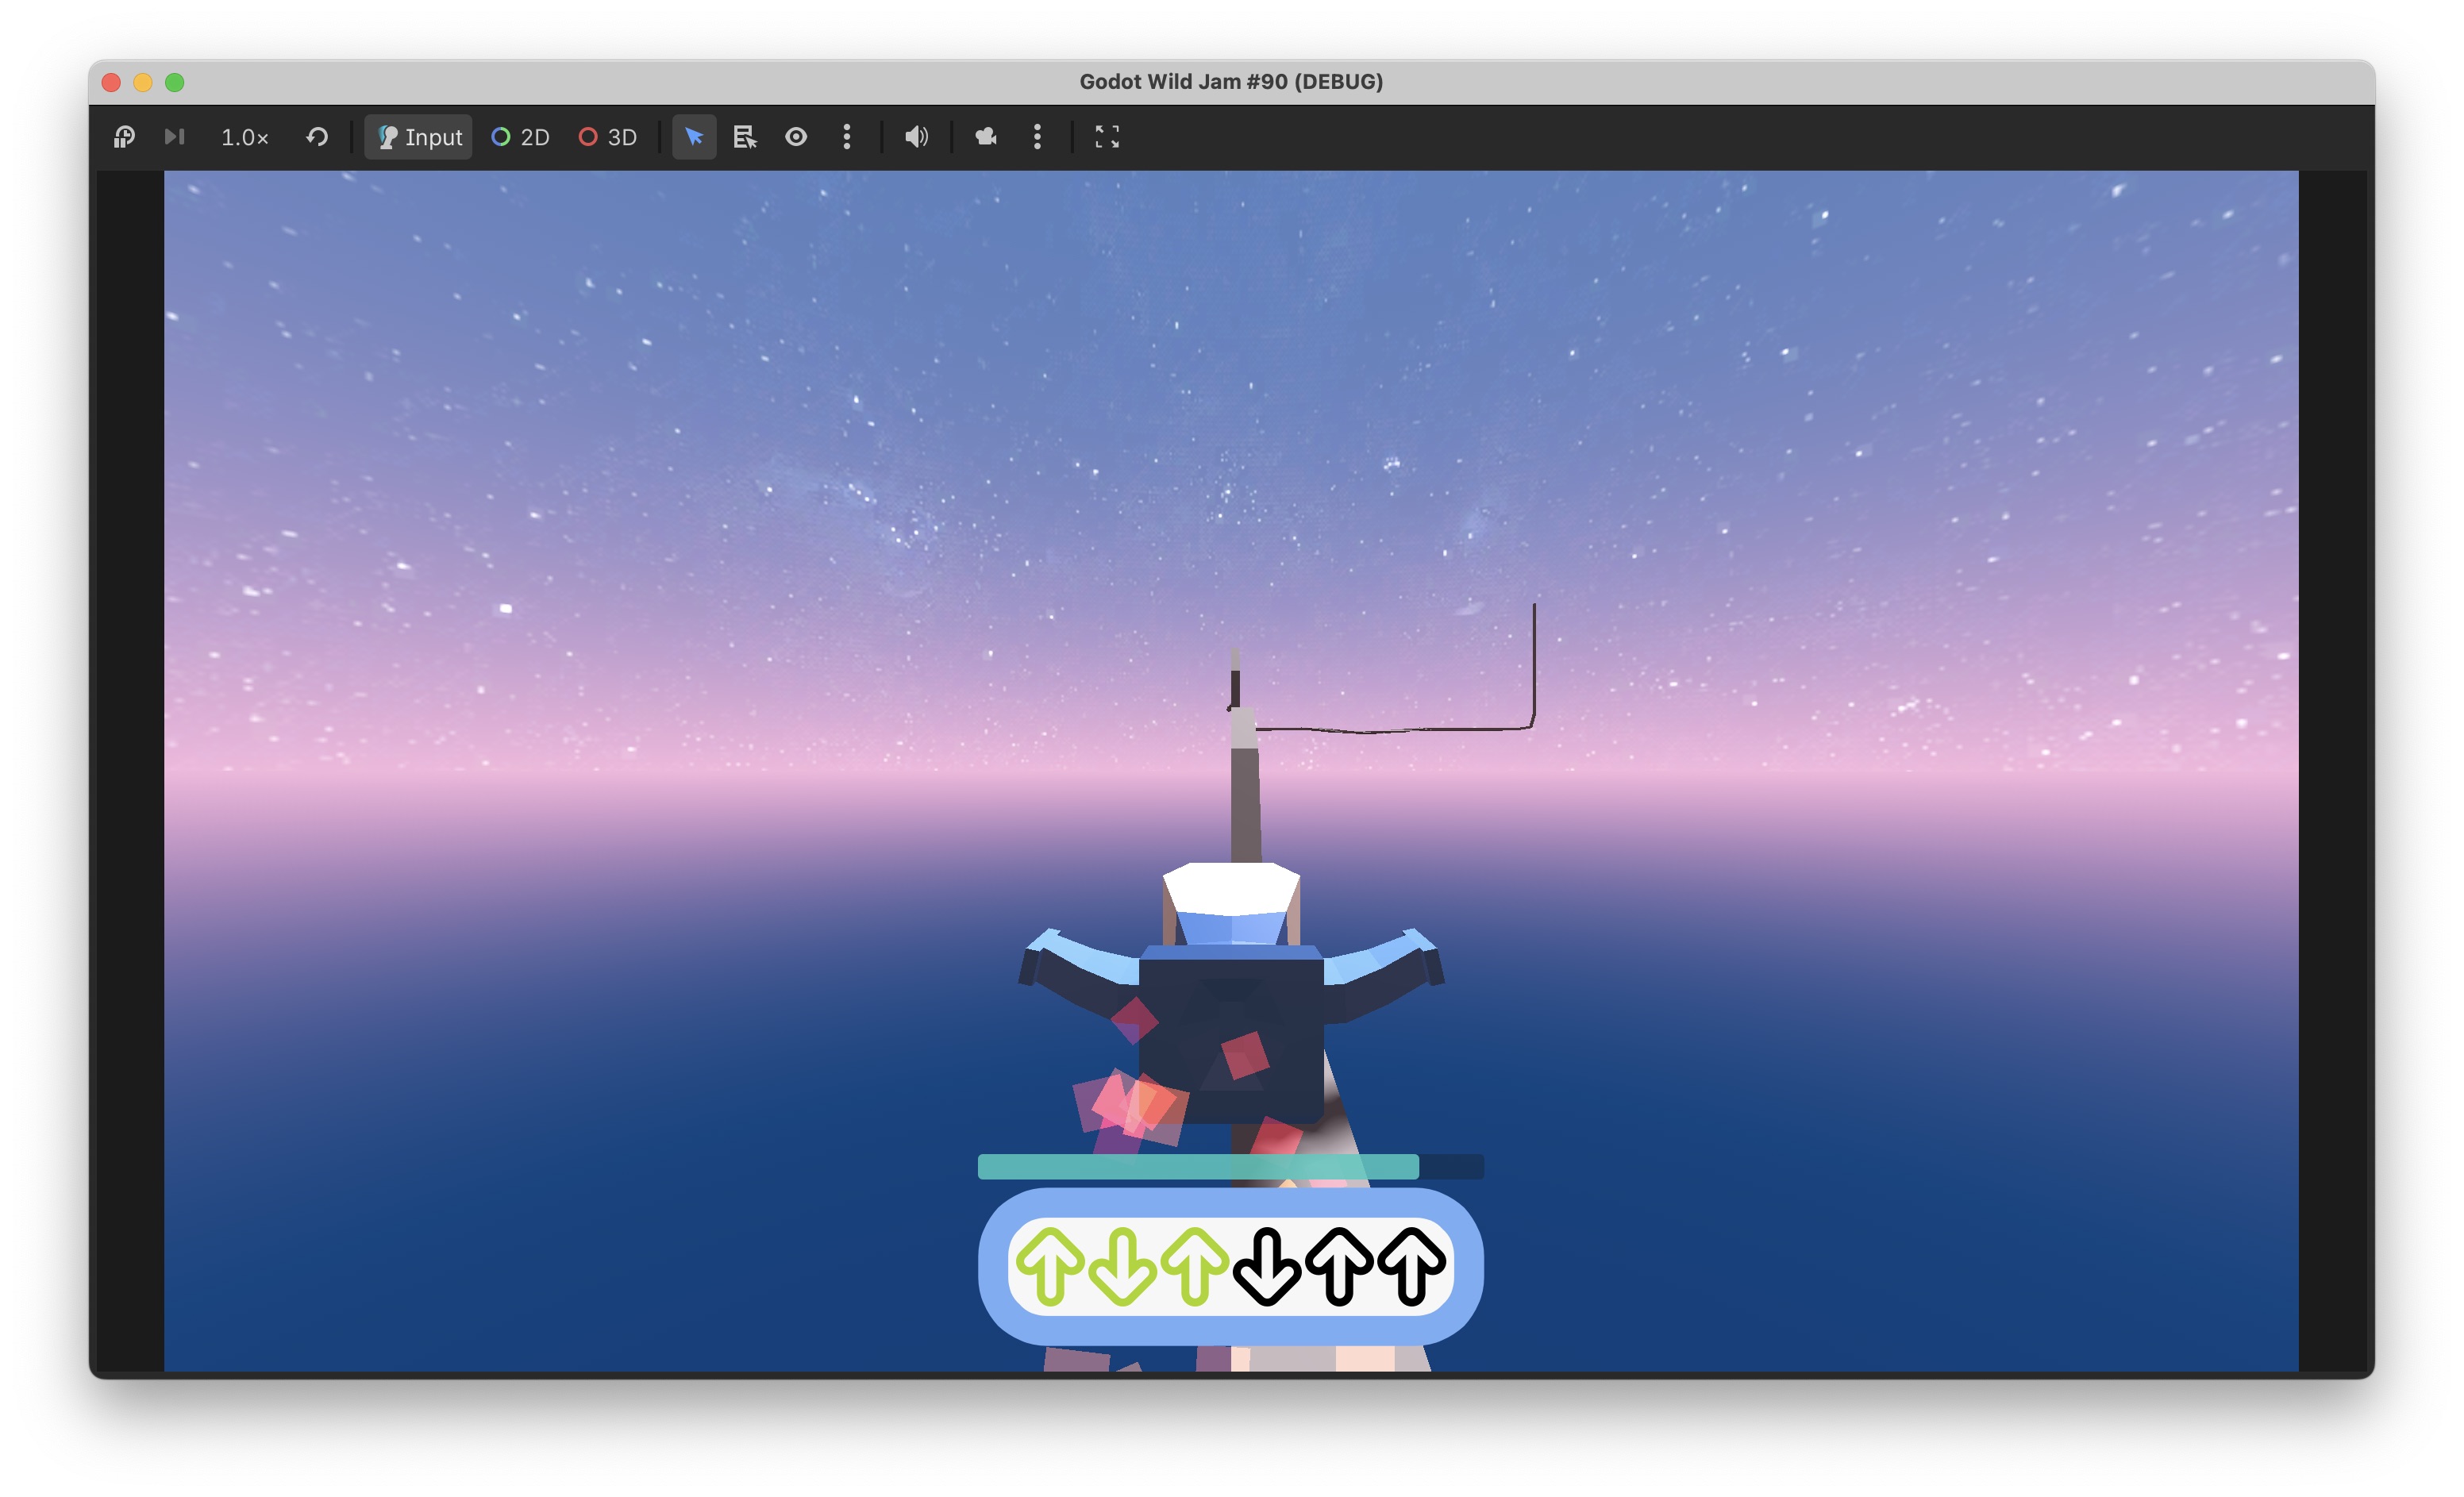Screen dimensions: 2464x1497
Task: Click the reset speed circular arrow
Action: click(317, 137)
